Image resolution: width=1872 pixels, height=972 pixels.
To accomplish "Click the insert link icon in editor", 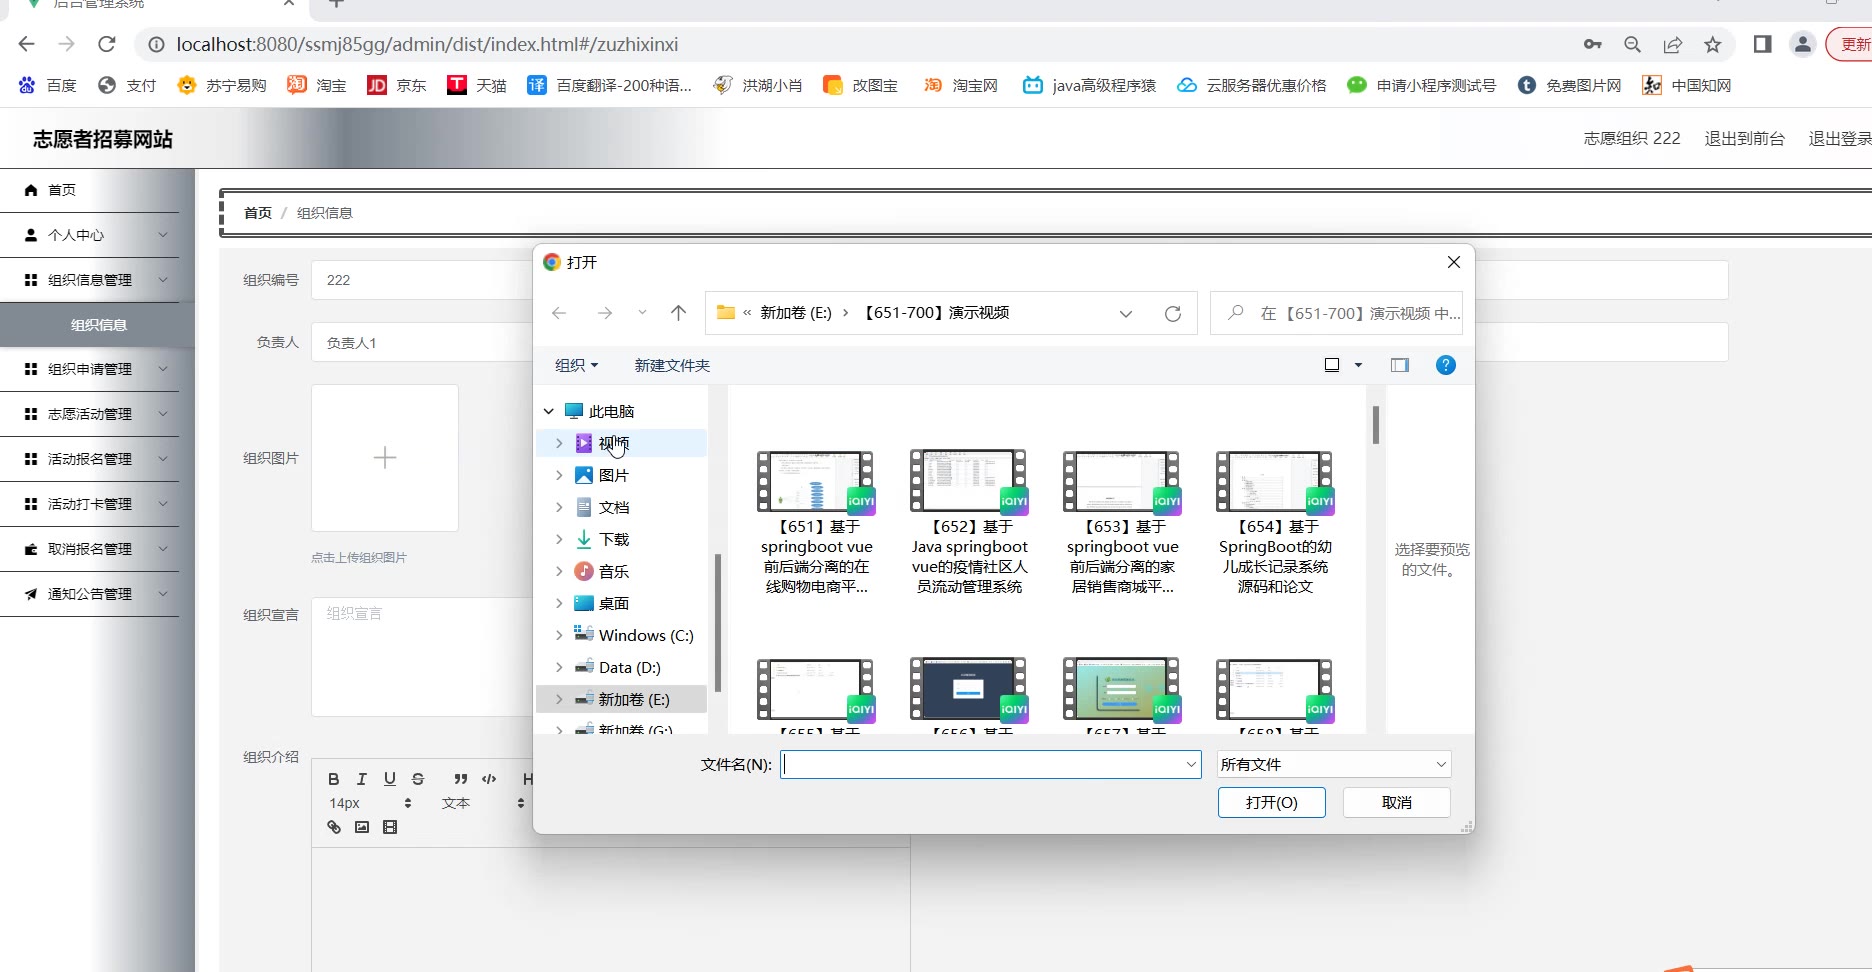I will [x=334, y=827].
